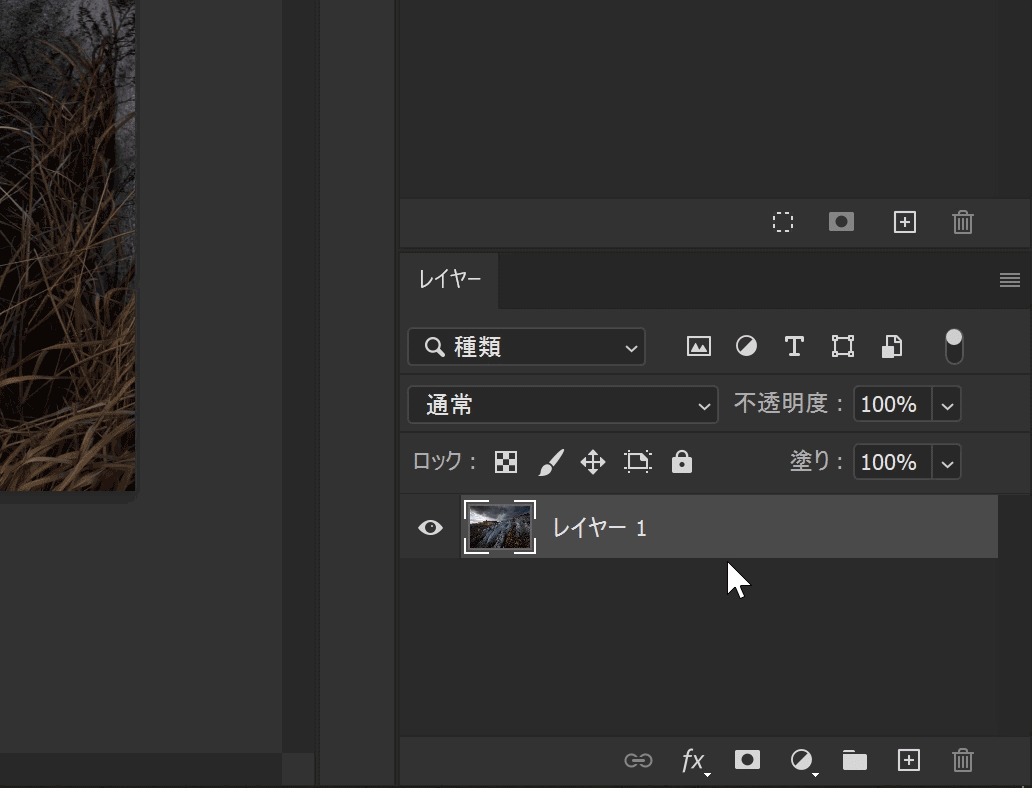Image resolution: width=1032 pixels, height=788 pixels.
Task: Open the レイヤー panel menu icon
Action: [x=1010, y=280]
